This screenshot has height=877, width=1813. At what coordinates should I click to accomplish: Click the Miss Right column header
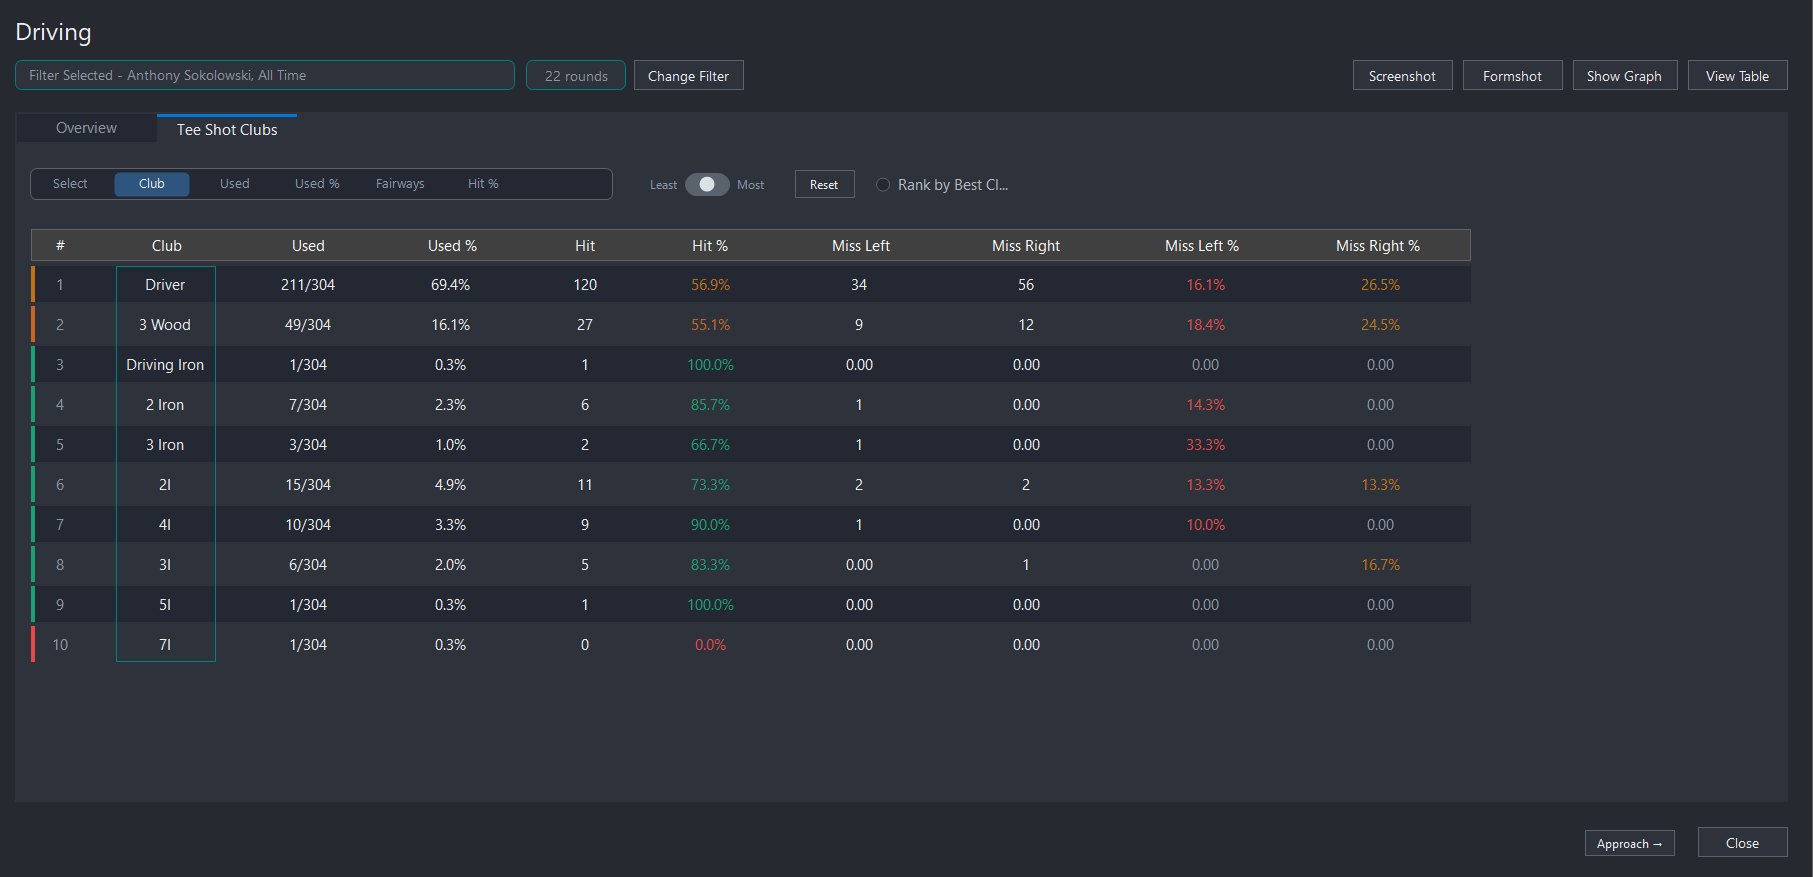pos(1026,246)
